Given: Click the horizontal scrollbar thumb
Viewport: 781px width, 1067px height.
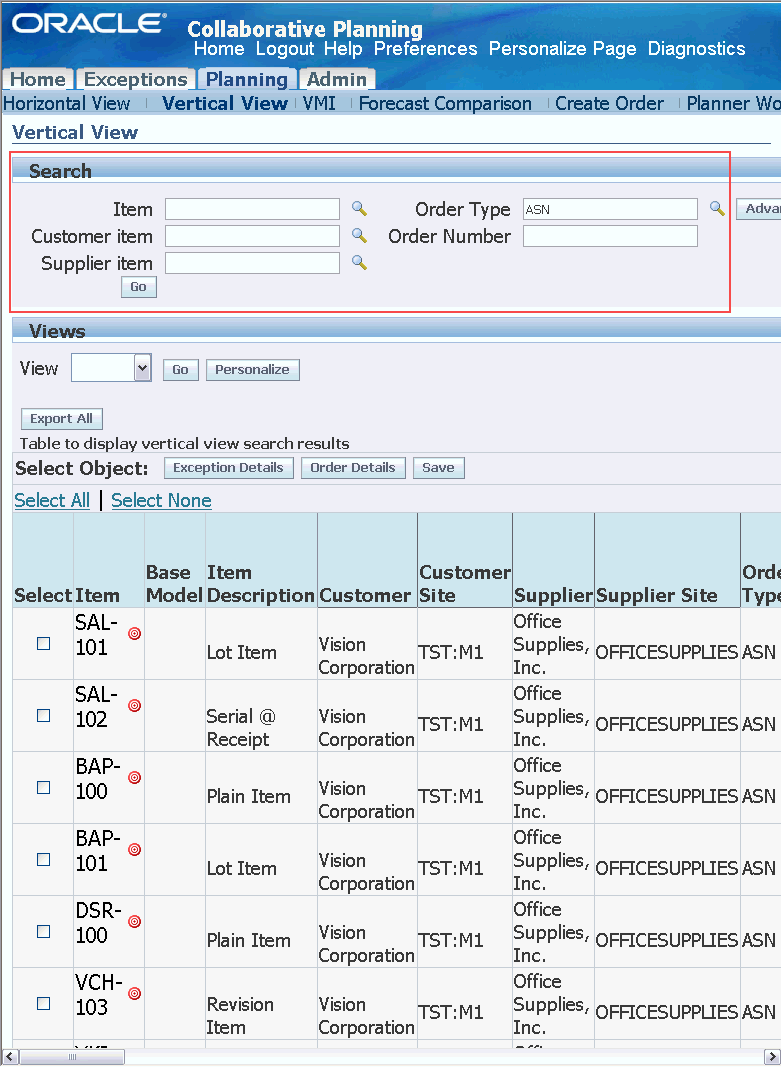Looking at the screenshot, I should tap(73, 1057).
